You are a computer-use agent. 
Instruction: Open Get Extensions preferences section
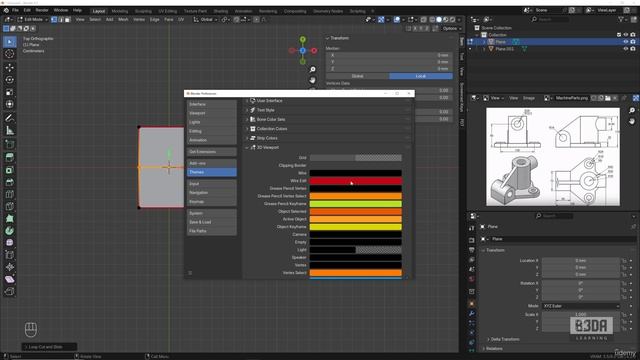click(x=211, y=151)
